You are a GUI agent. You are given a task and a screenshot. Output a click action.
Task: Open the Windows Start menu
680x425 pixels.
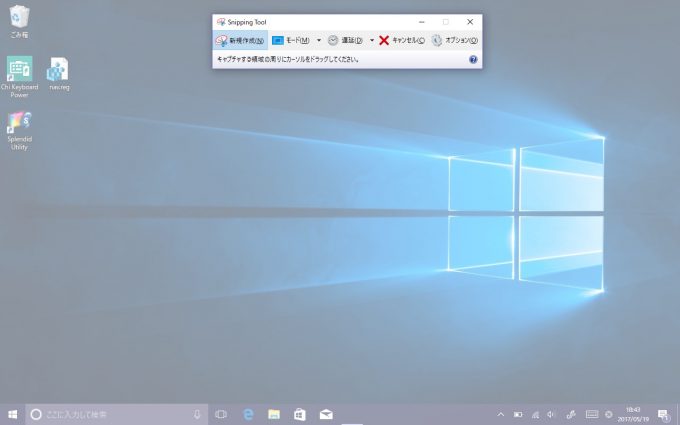pos(13,415)
